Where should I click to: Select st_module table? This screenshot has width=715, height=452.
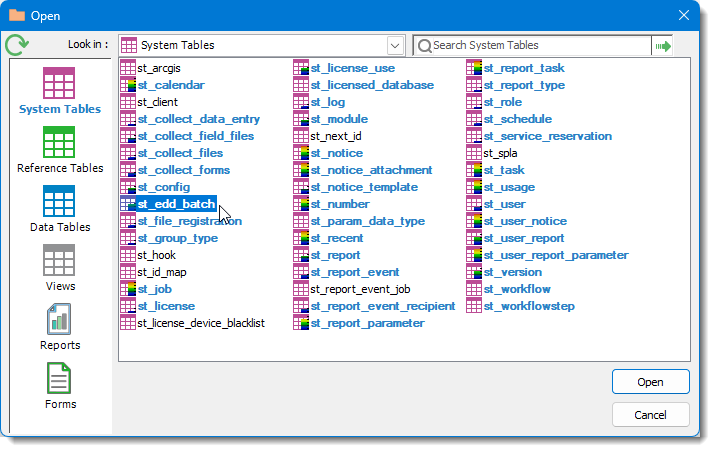click(x=339, y=119)
